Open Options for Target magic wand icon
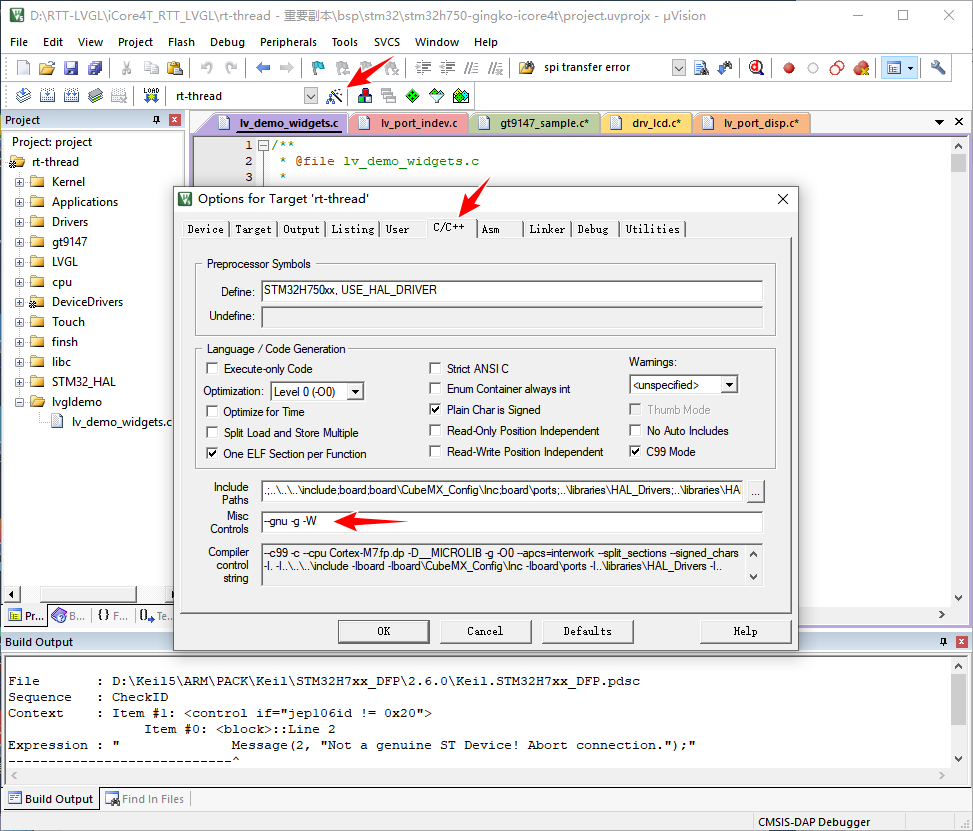Image resolution: width=973 pixels, height=831 pixels. pos(334,96)
